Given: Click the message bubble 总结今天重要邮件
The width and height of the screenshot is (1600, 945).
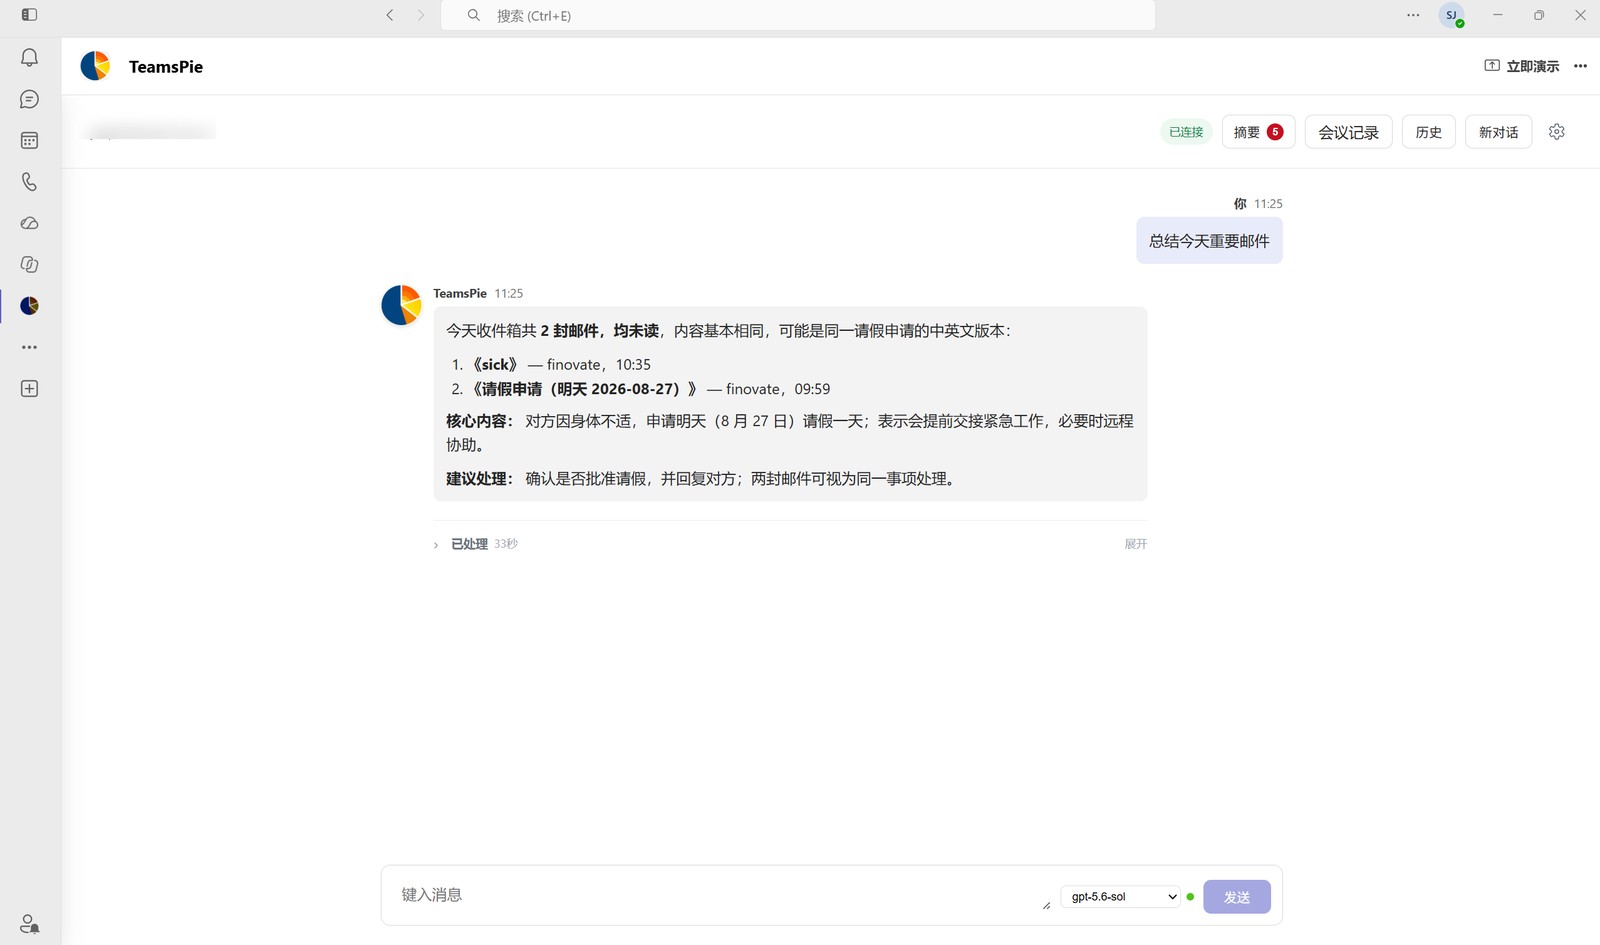Looking at the screenshot, I should [1209, 241].
